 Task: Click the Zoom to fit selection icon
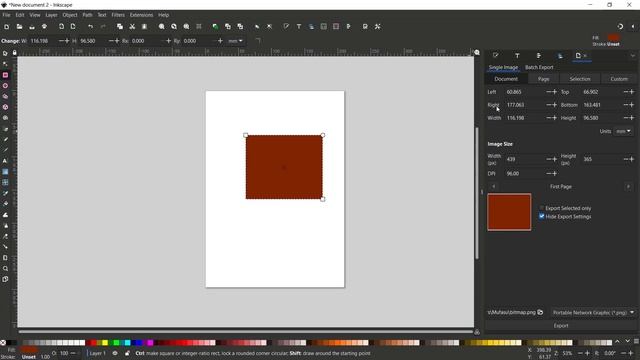point(162,27)
